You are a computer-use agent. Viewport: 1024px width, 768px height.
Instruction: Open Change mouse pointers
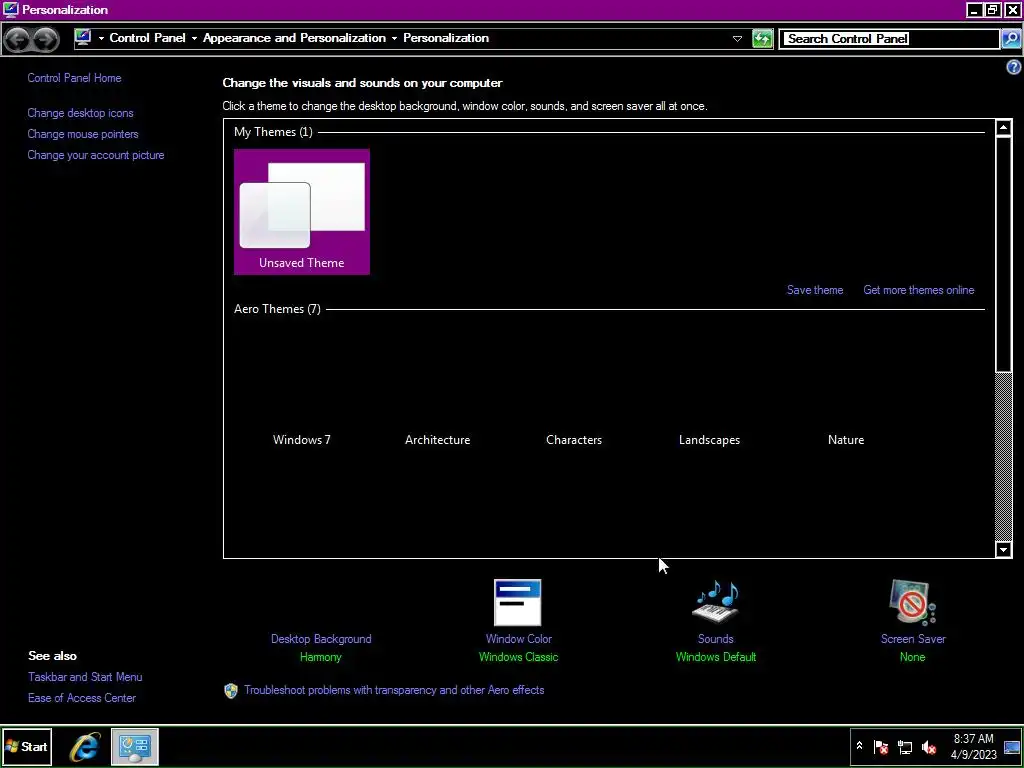[83, 134]
